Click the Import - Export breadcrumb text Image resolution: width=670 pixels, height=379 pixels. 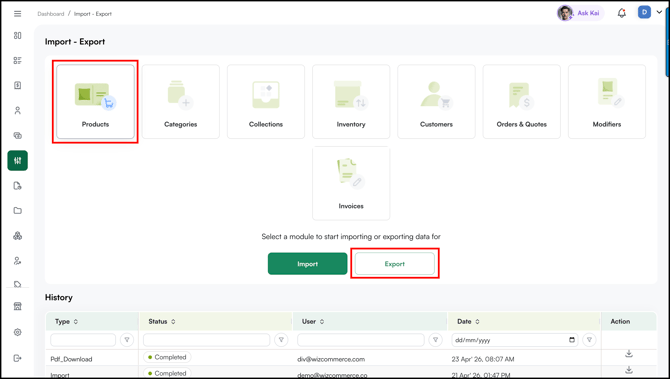tap(93, 14)
